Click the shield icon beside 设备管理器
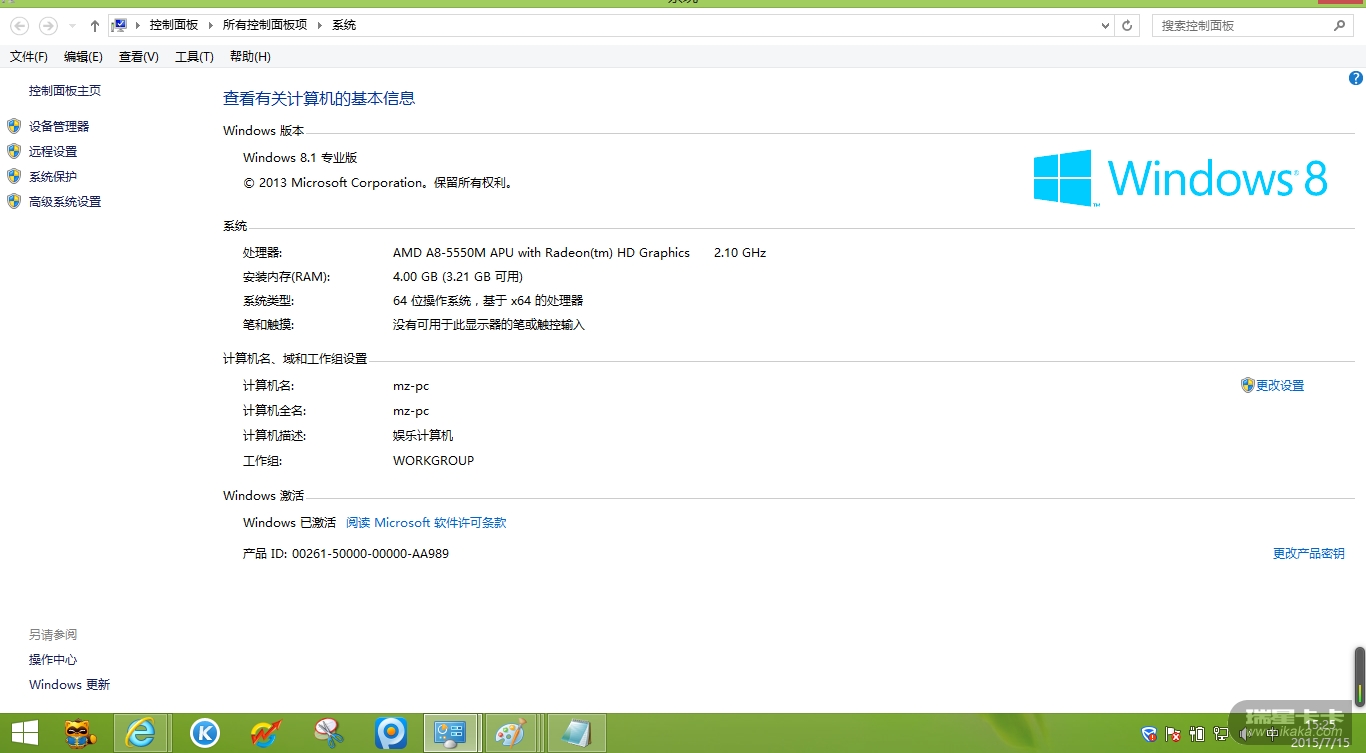The width and height of the screenshot is (1366, 753). (14, 126)
